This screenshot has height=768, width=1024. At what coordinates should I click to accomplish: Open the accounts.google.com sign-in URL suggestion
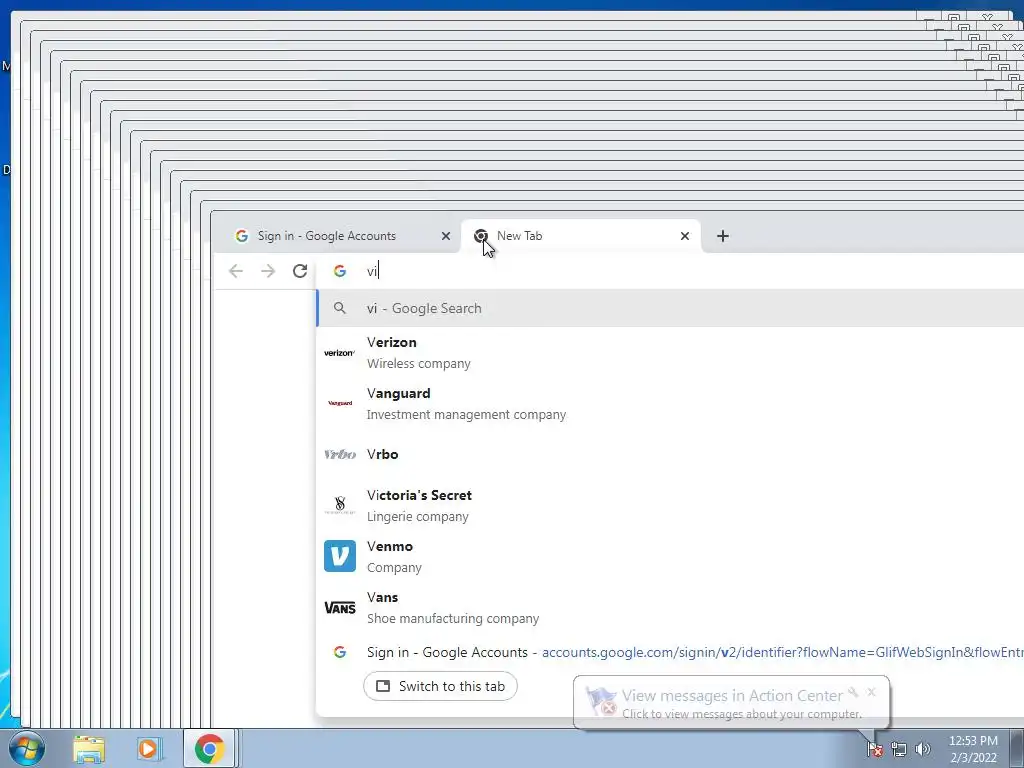782,652
